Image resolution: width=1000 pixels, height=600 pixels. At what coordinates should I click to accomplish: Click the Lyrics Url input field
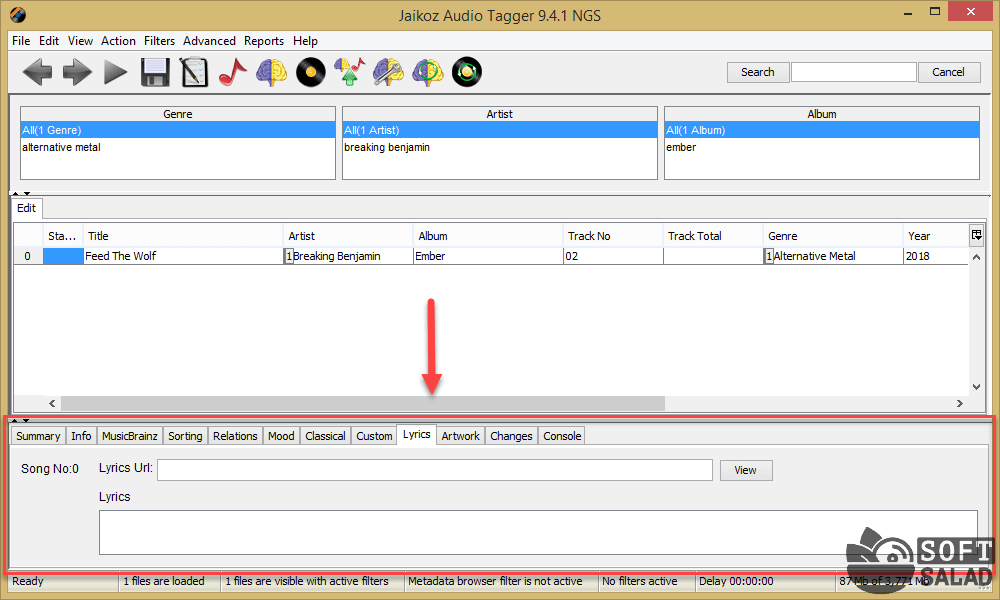point(434,470)
